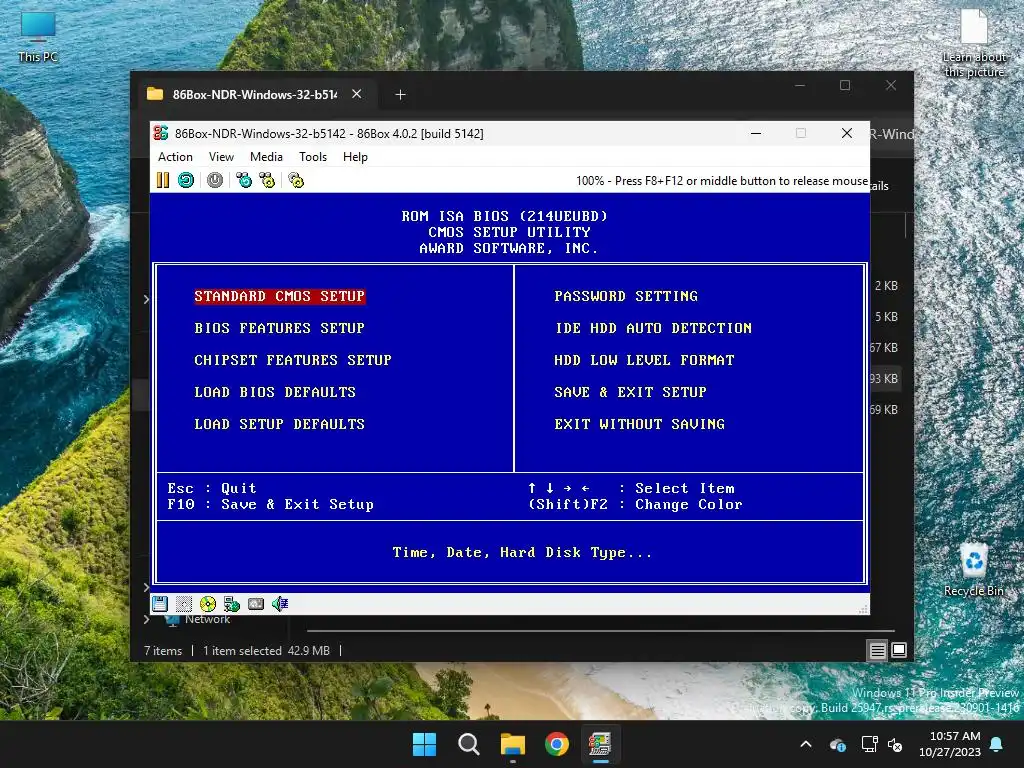This screenshot has height=768, width=1024.
Task: Click the Hard Reset toolbar icon
Action: tap(186, 180)
